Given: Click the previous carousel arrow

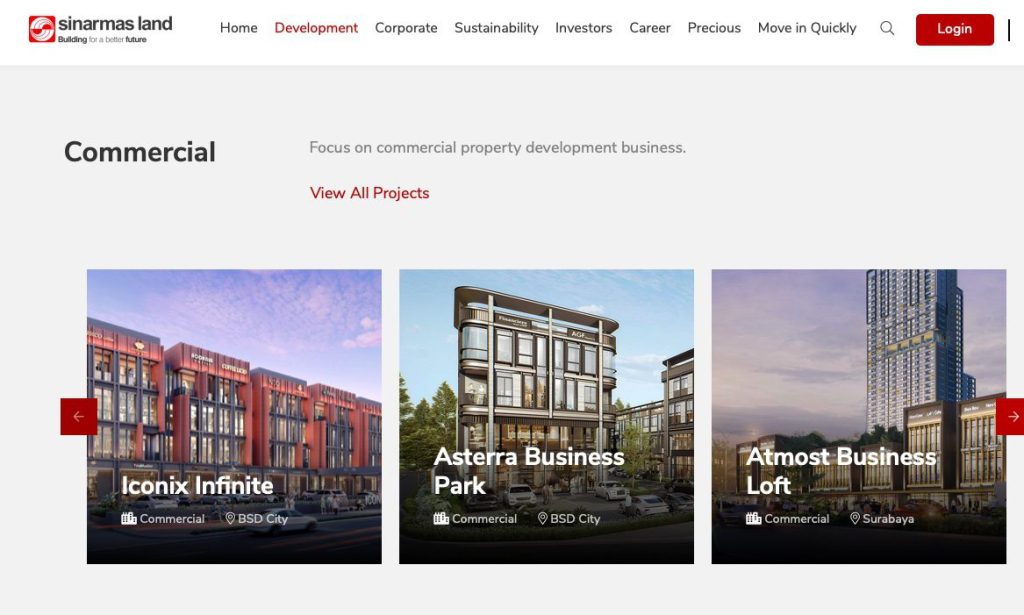Looking at the screenshot, I should coord(79,417).
